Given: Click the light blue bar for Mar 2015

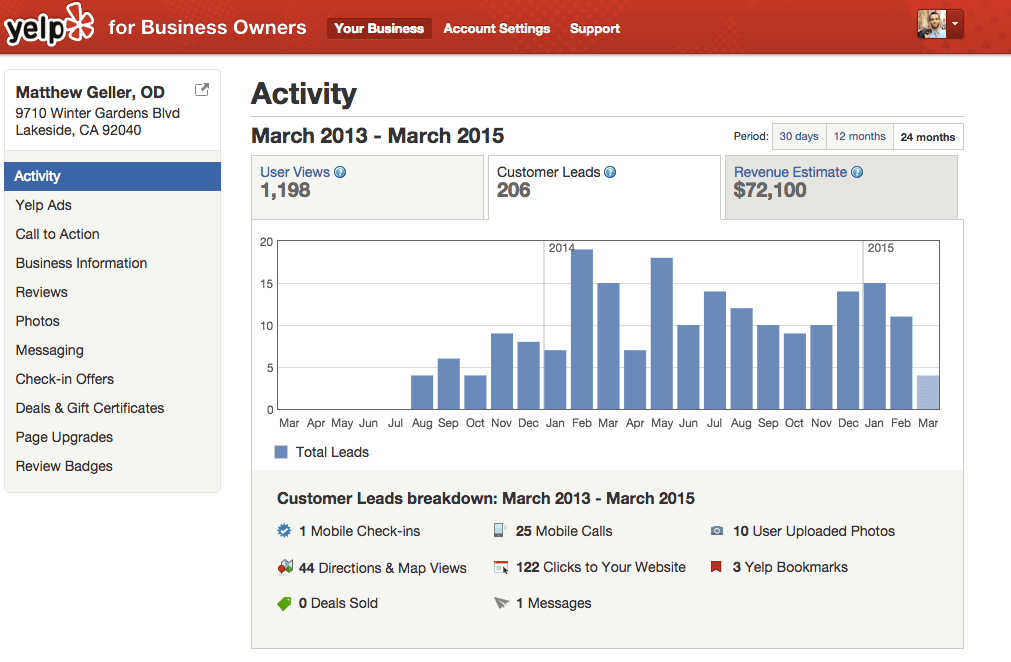Looking at the screenshot, I should tap(928, 393).
